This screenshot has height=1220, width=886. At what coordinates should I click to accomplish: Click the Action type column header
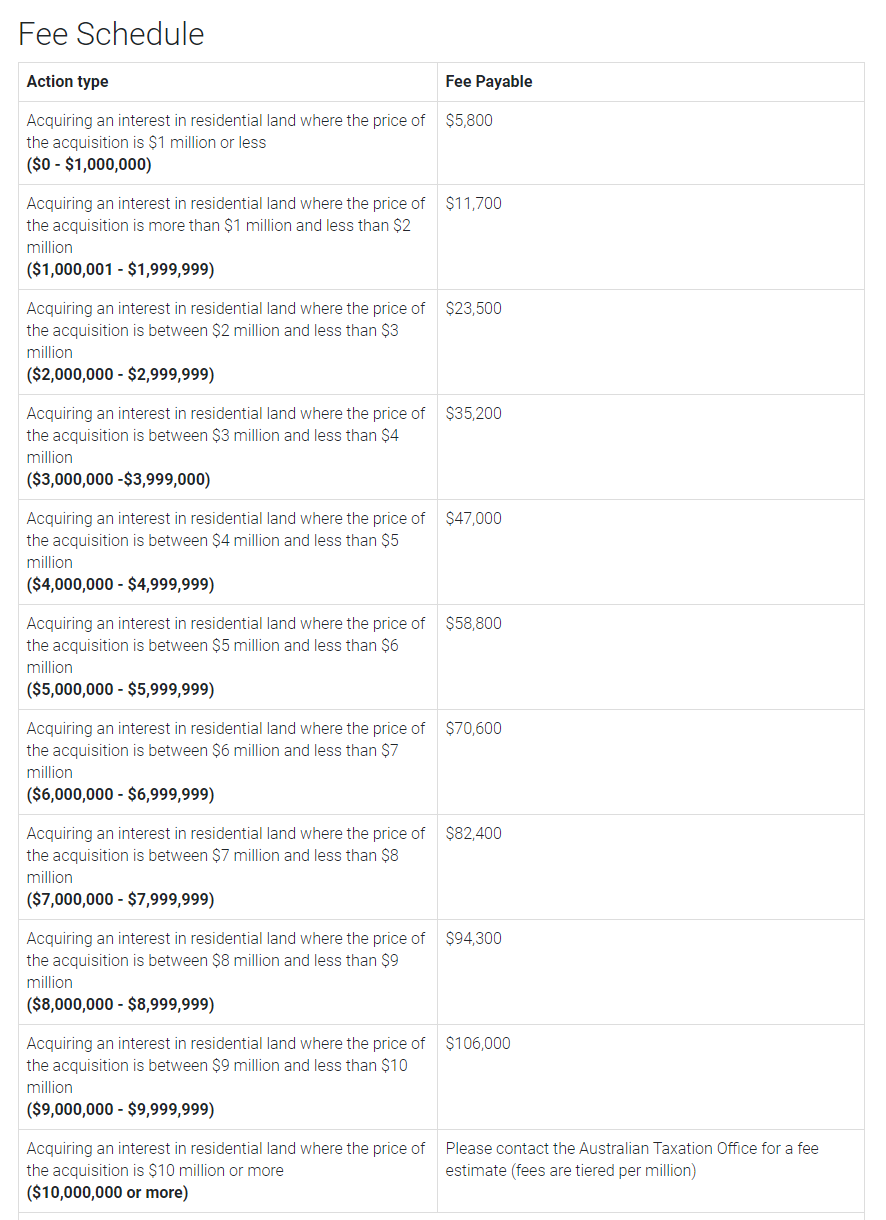pyautogui.click(x=68, y=82)
